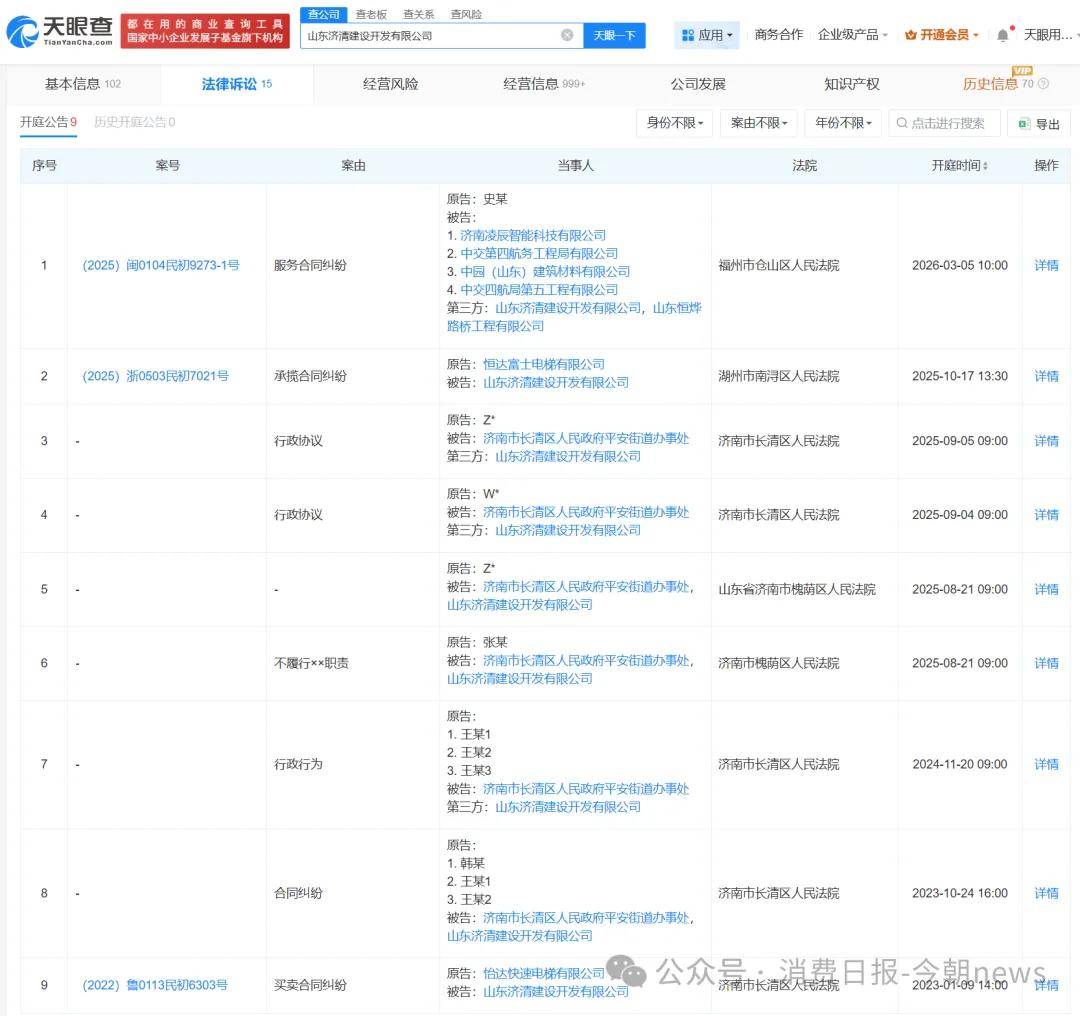Screen dimensions: 1080x1016
Task: Open the notification bell
Action: pyautogui.click(x=1003, y=35)
